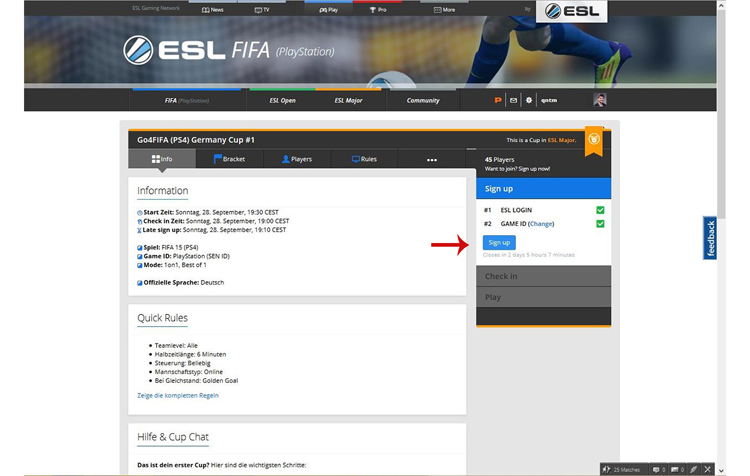Open Zeige die kompletten Regeln link
This screenshot has width=750, height=476.
(178, 396)
